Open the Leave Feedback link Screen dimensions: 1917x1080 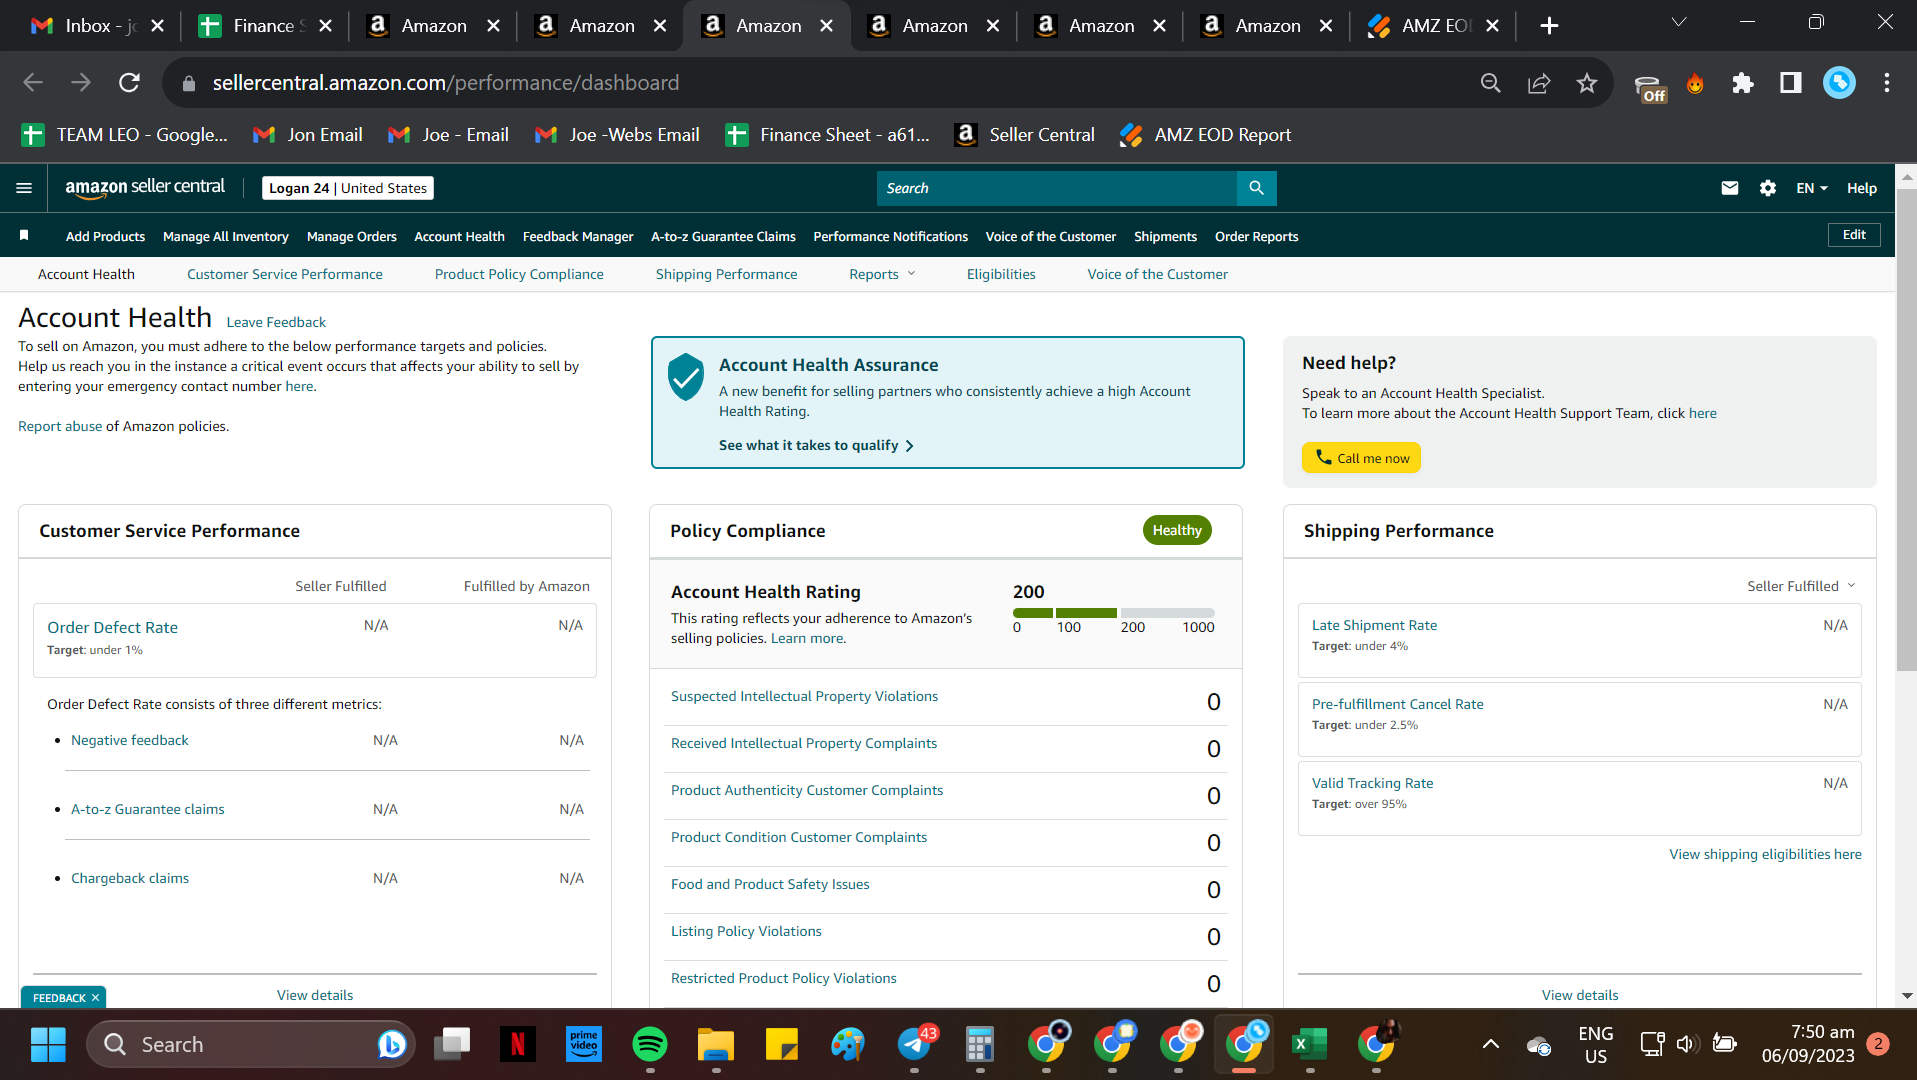point(276,322)
